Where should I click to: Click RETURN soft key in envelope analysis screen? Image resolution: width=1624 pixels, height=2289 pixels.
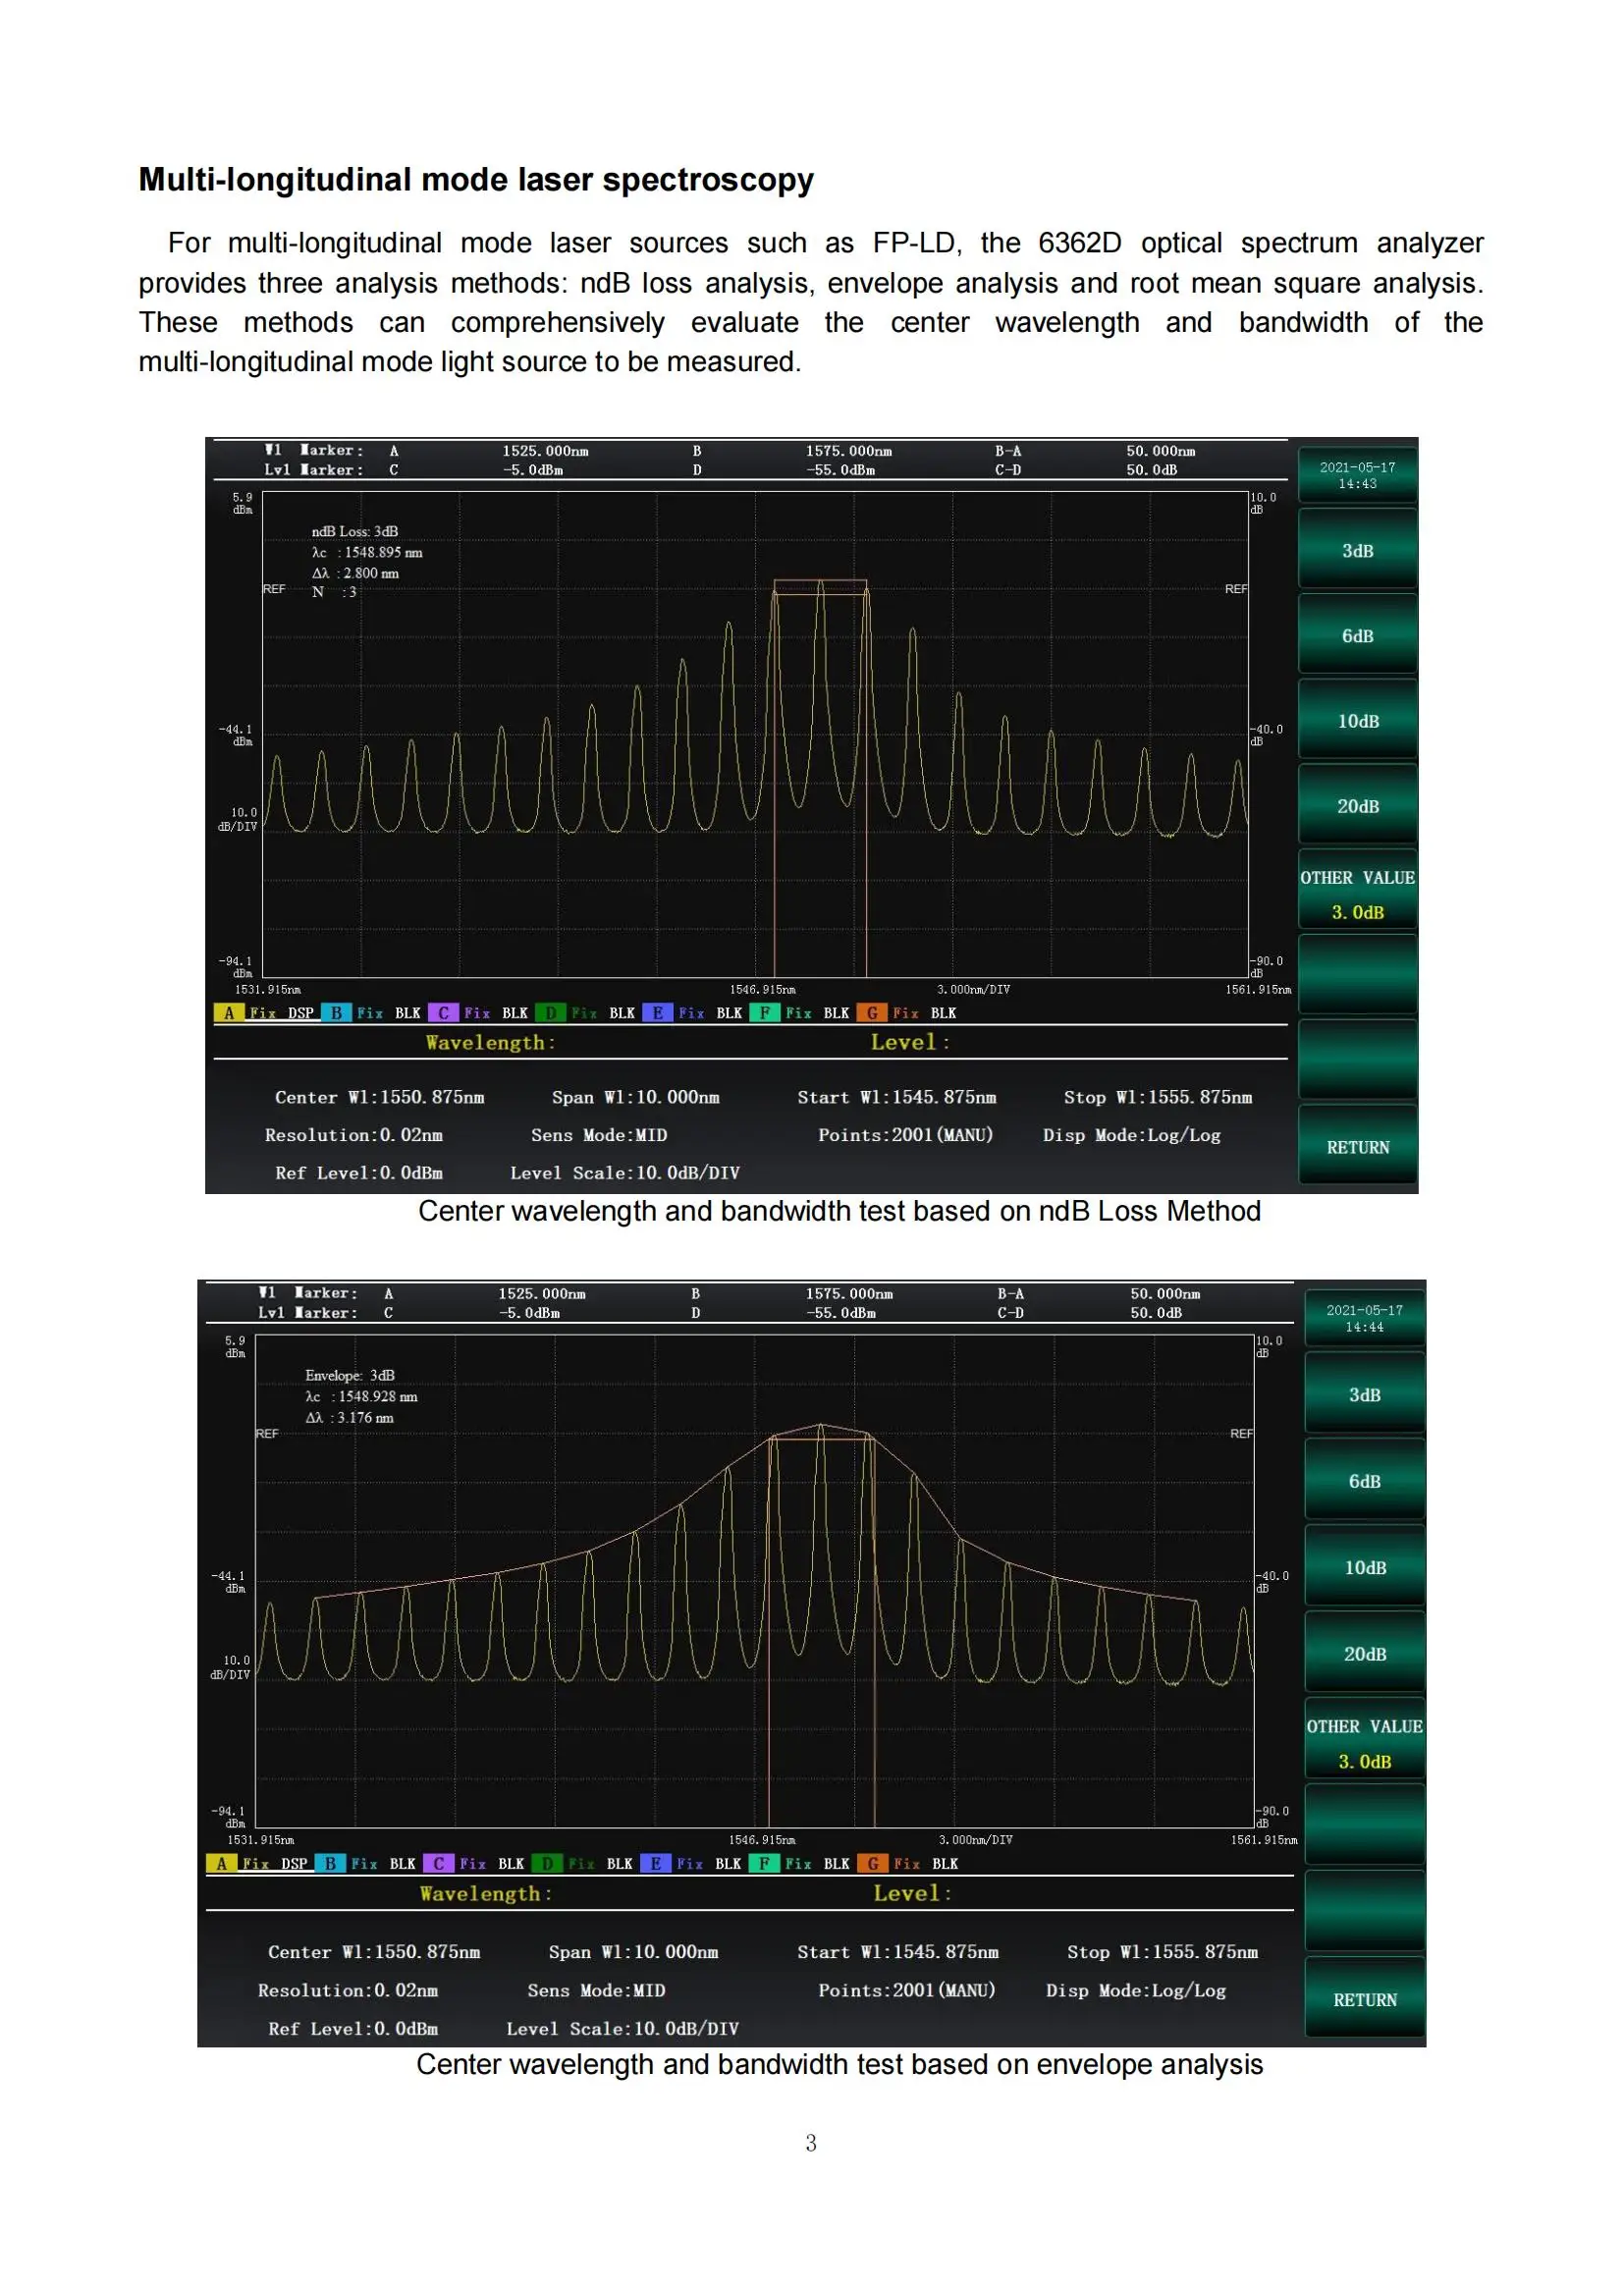pyautogui.click(x=1364, y=1999)
